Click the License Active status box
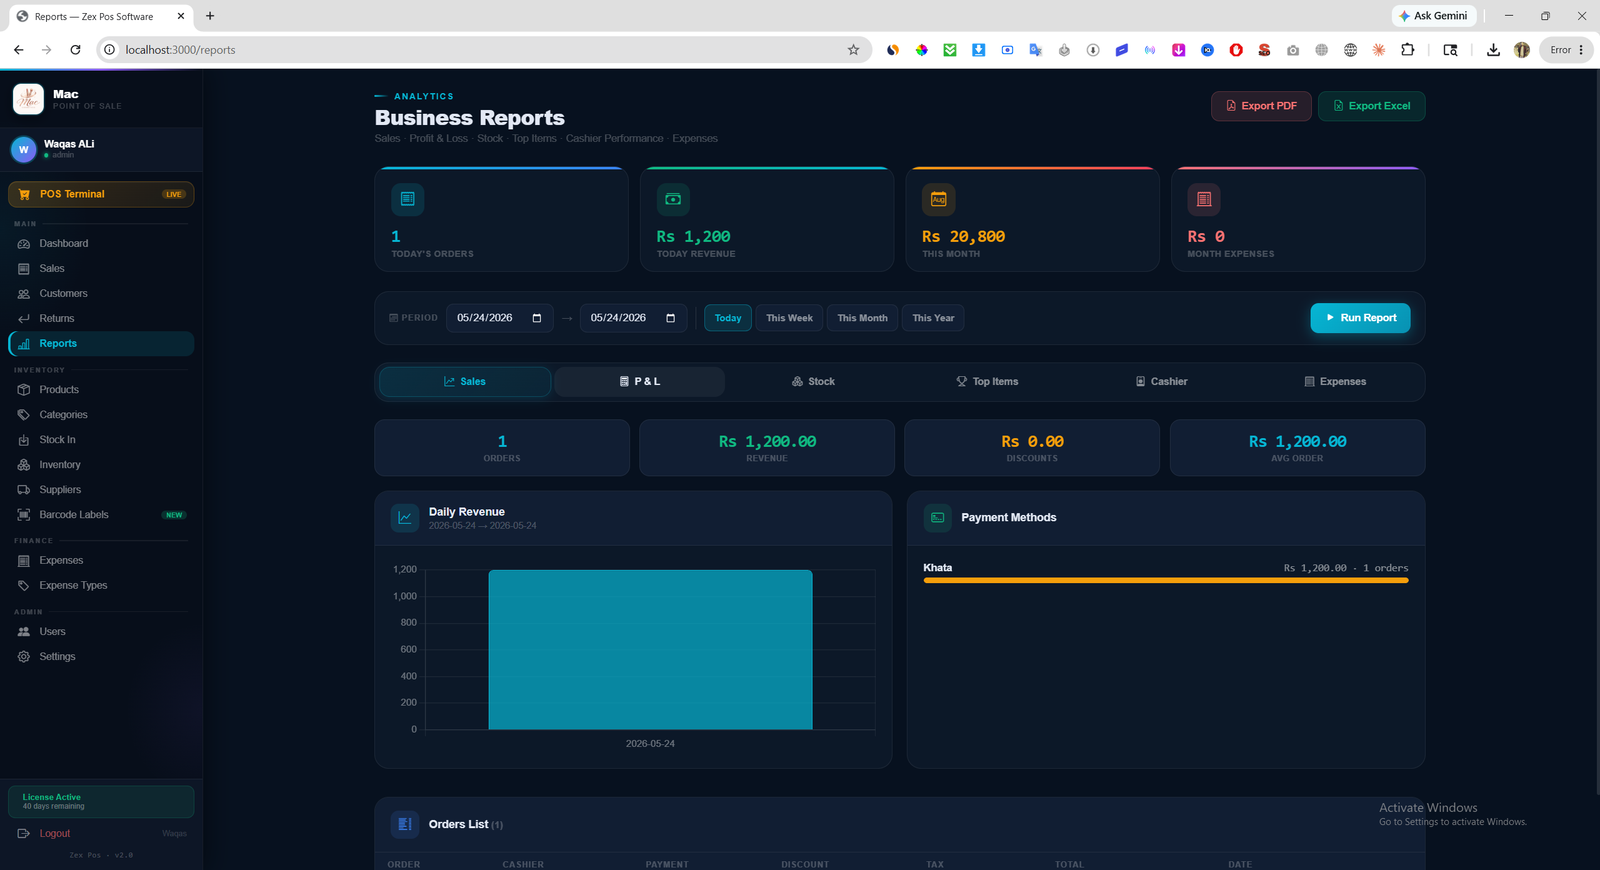Image resolution: width=1600 pixels, height=870 pixels. 101,802
